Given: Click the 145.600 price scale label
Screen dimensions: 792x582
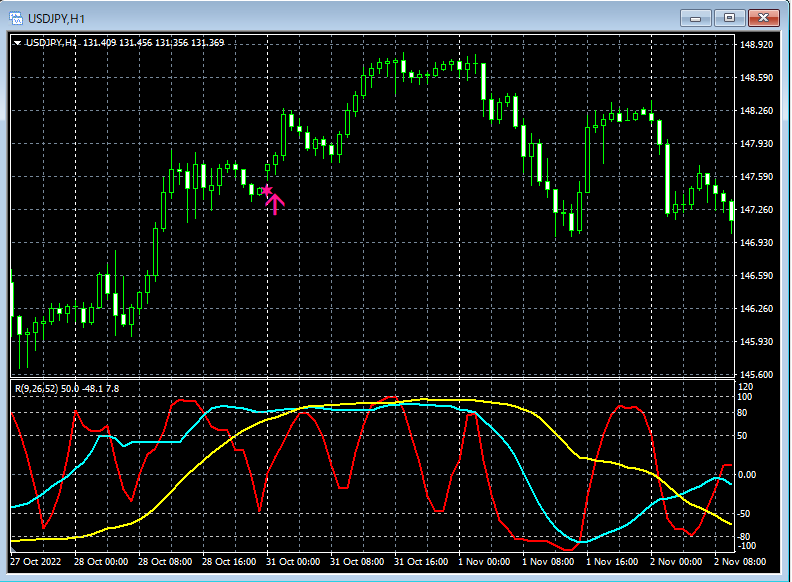Looking at the screenshot, I should point(756,375).
